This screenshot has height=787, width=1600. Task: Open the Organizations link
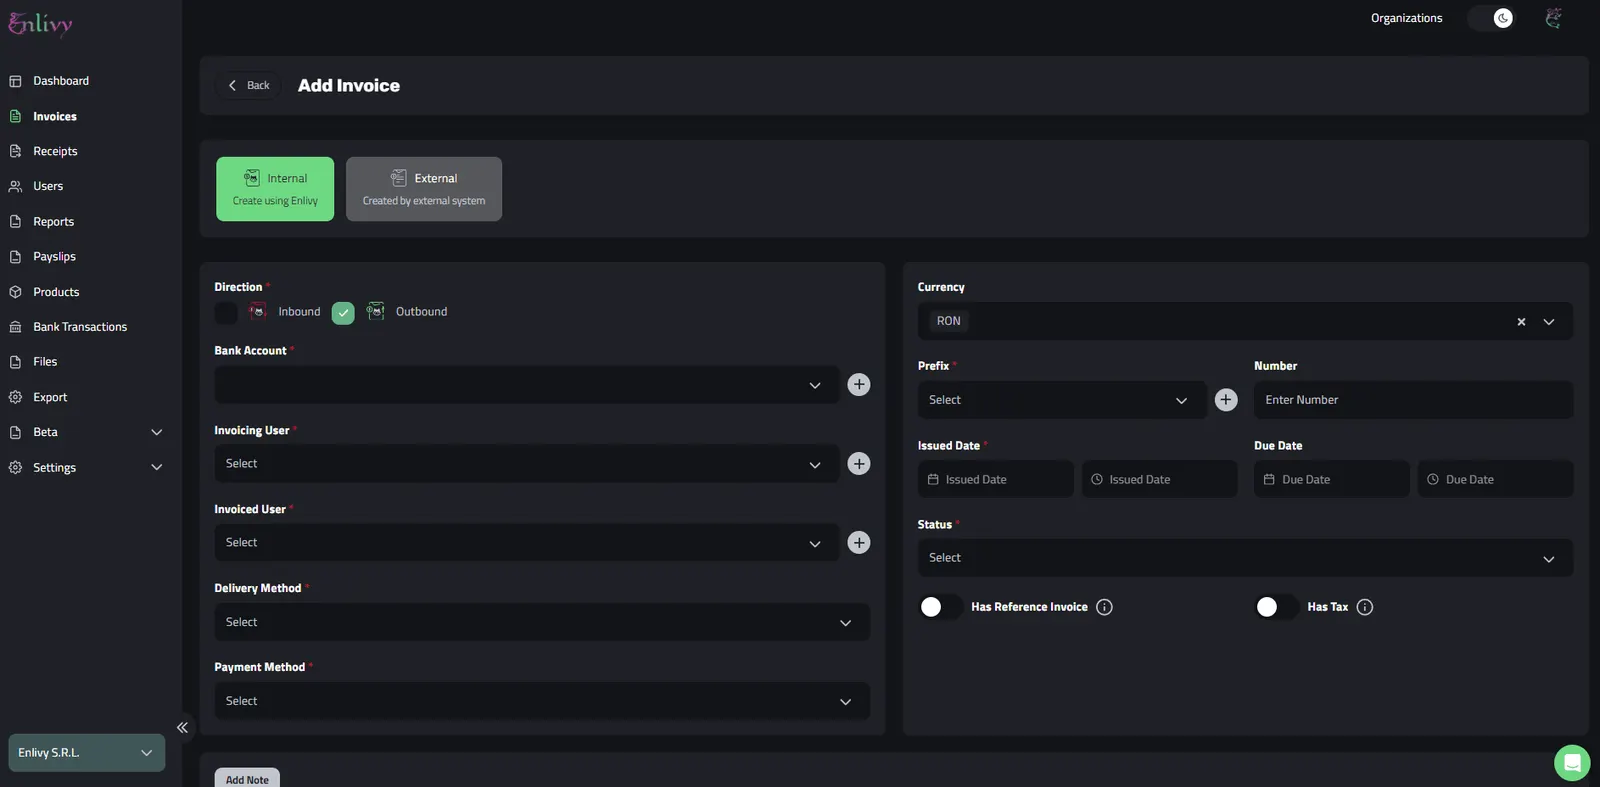pyautogui.click(x=1407, y=18)
